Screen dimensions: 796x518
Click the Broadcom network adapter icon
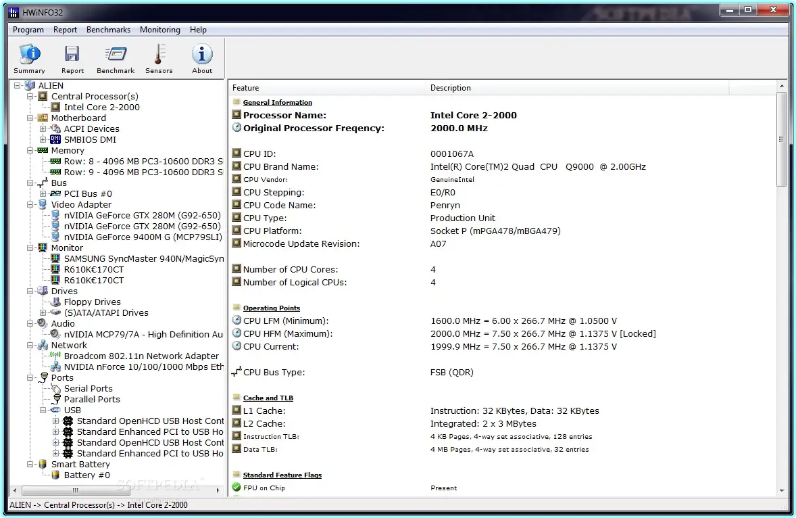point(55,355)
